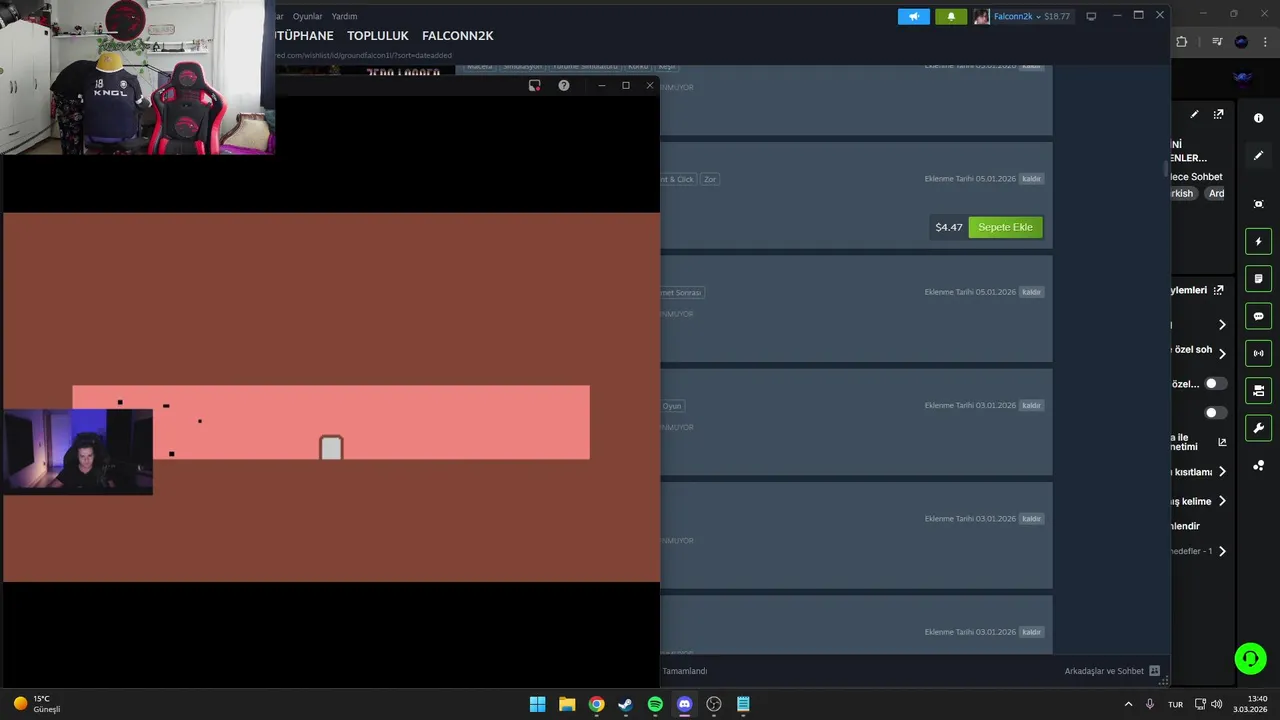1280x720 pixels.
Task: Click kaldır in the 'met Sonrası' tag item
Action: point(1031,292)
